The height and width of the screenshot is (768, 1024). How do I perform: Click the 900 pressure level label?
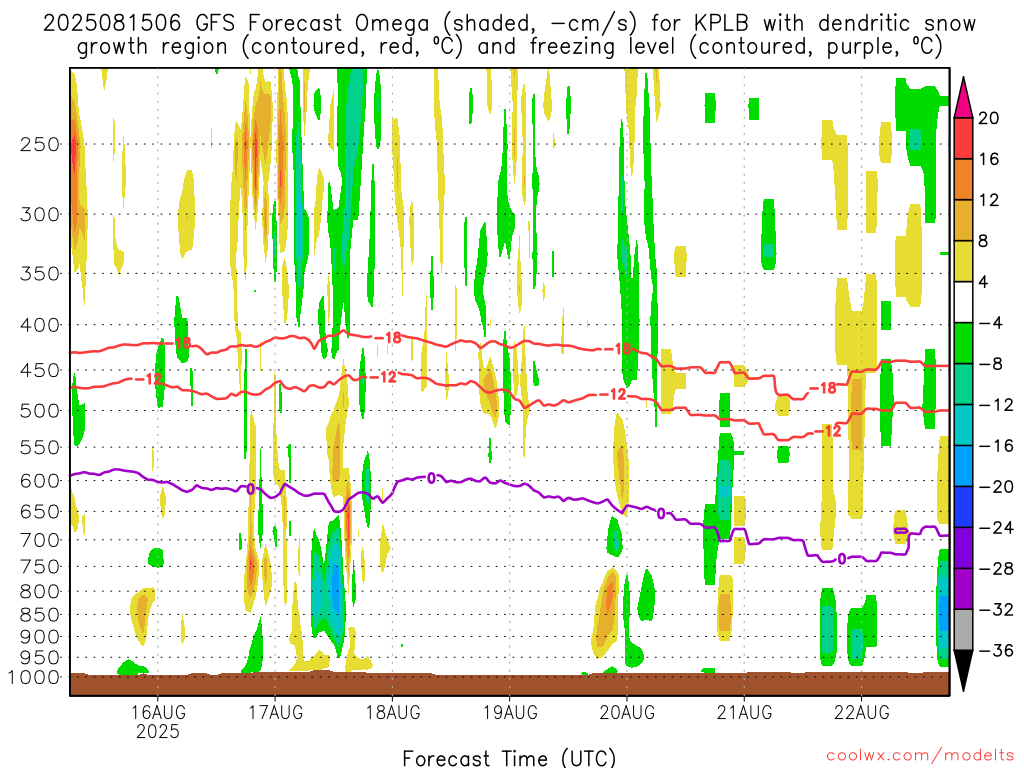(x=40, y=637)
